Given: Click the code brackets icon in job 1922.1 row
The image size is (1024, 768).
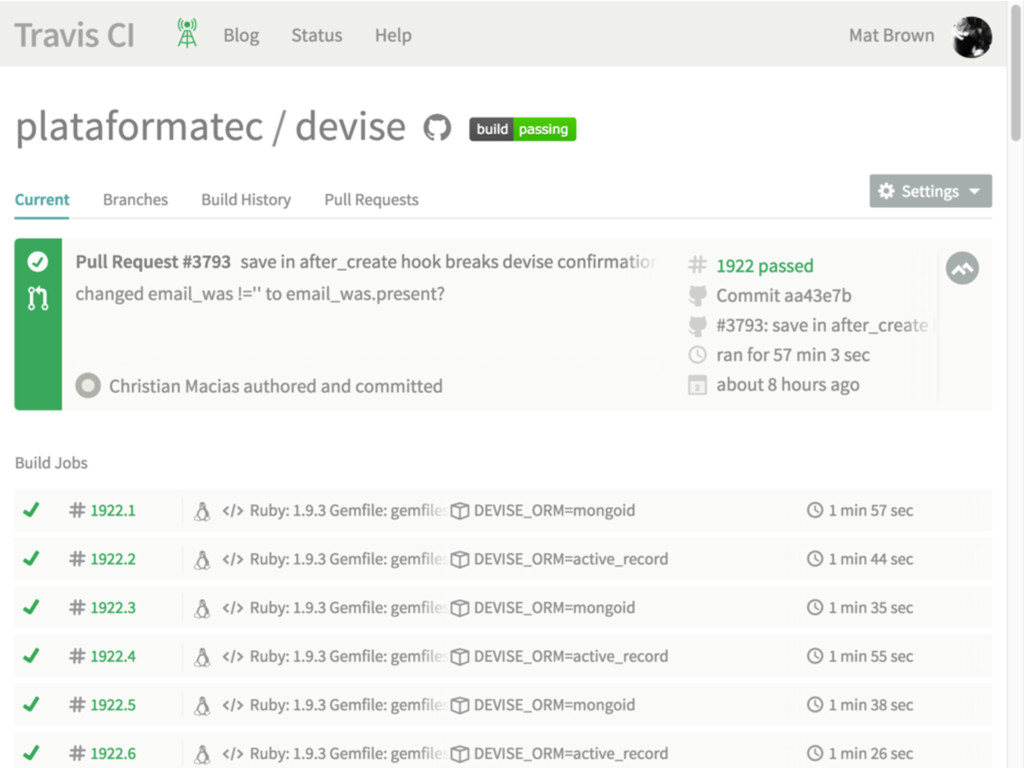Looking at the screenshot, I should [232, 511].
